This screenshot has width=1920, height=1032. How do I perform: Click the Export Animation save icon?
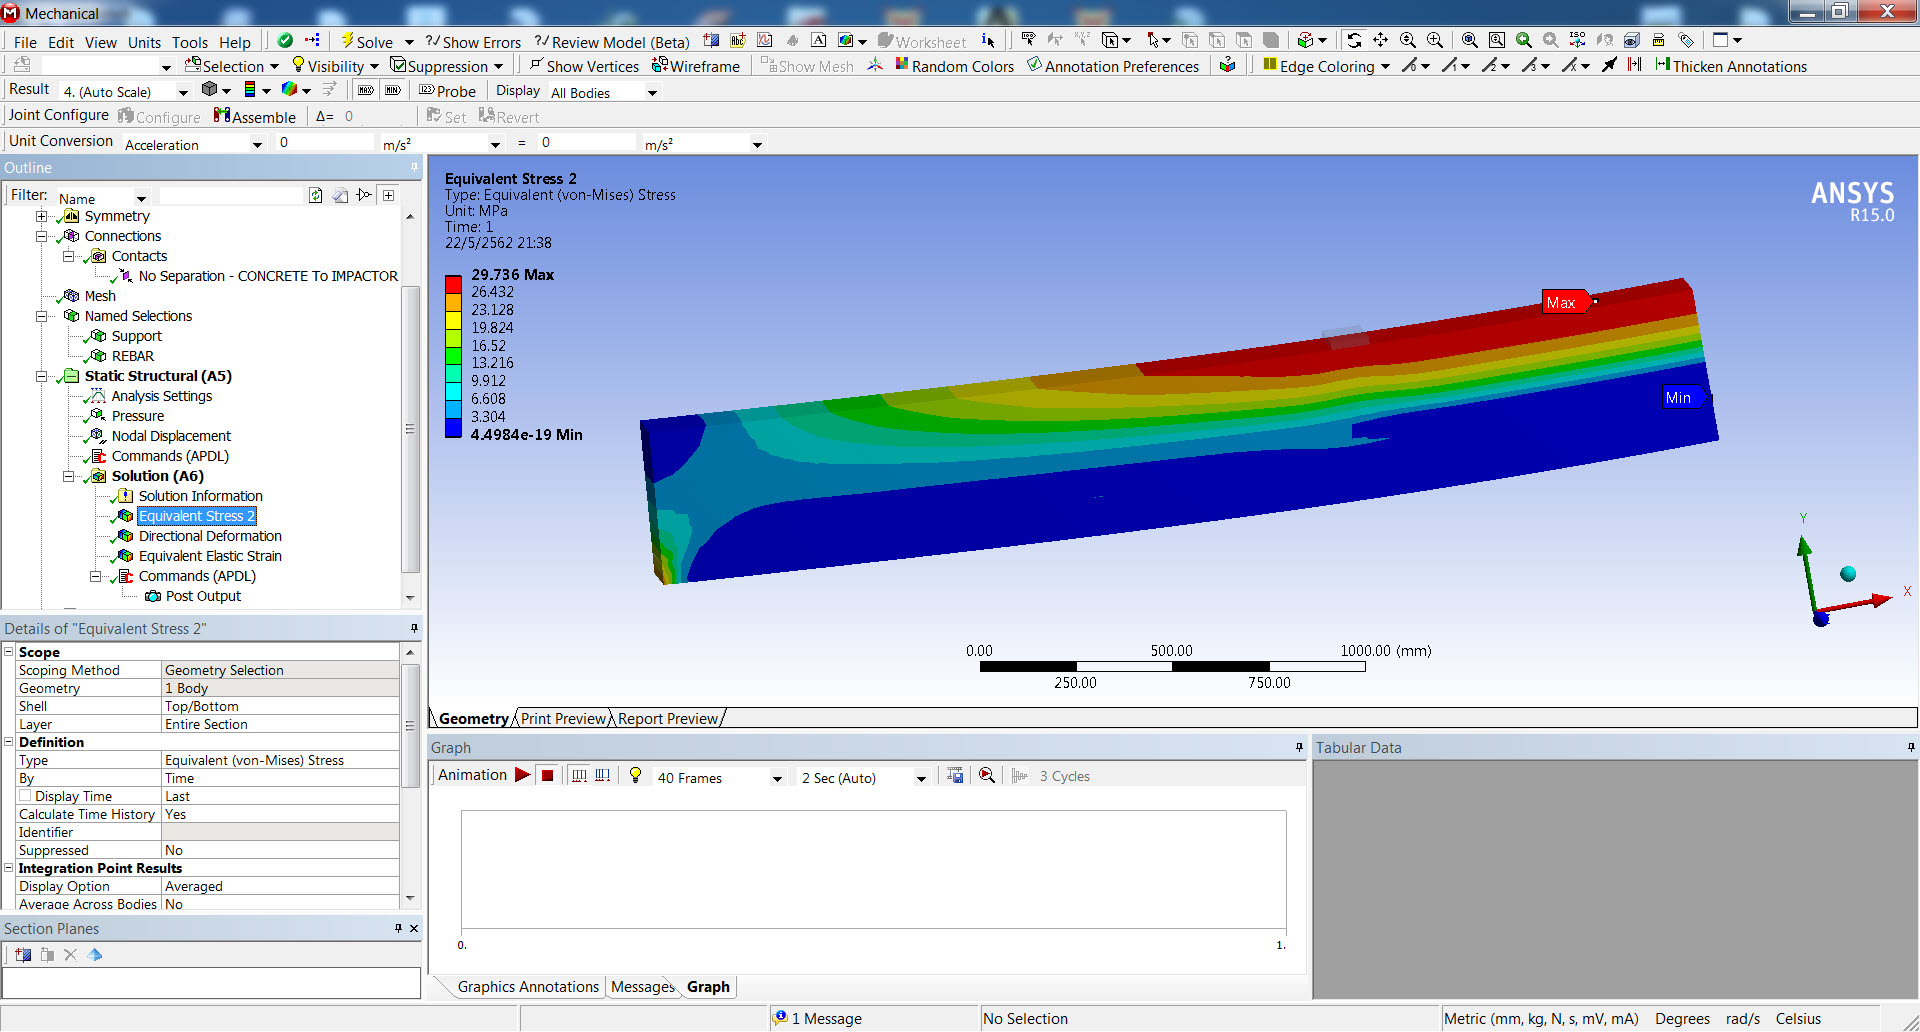tap(956, 775)
